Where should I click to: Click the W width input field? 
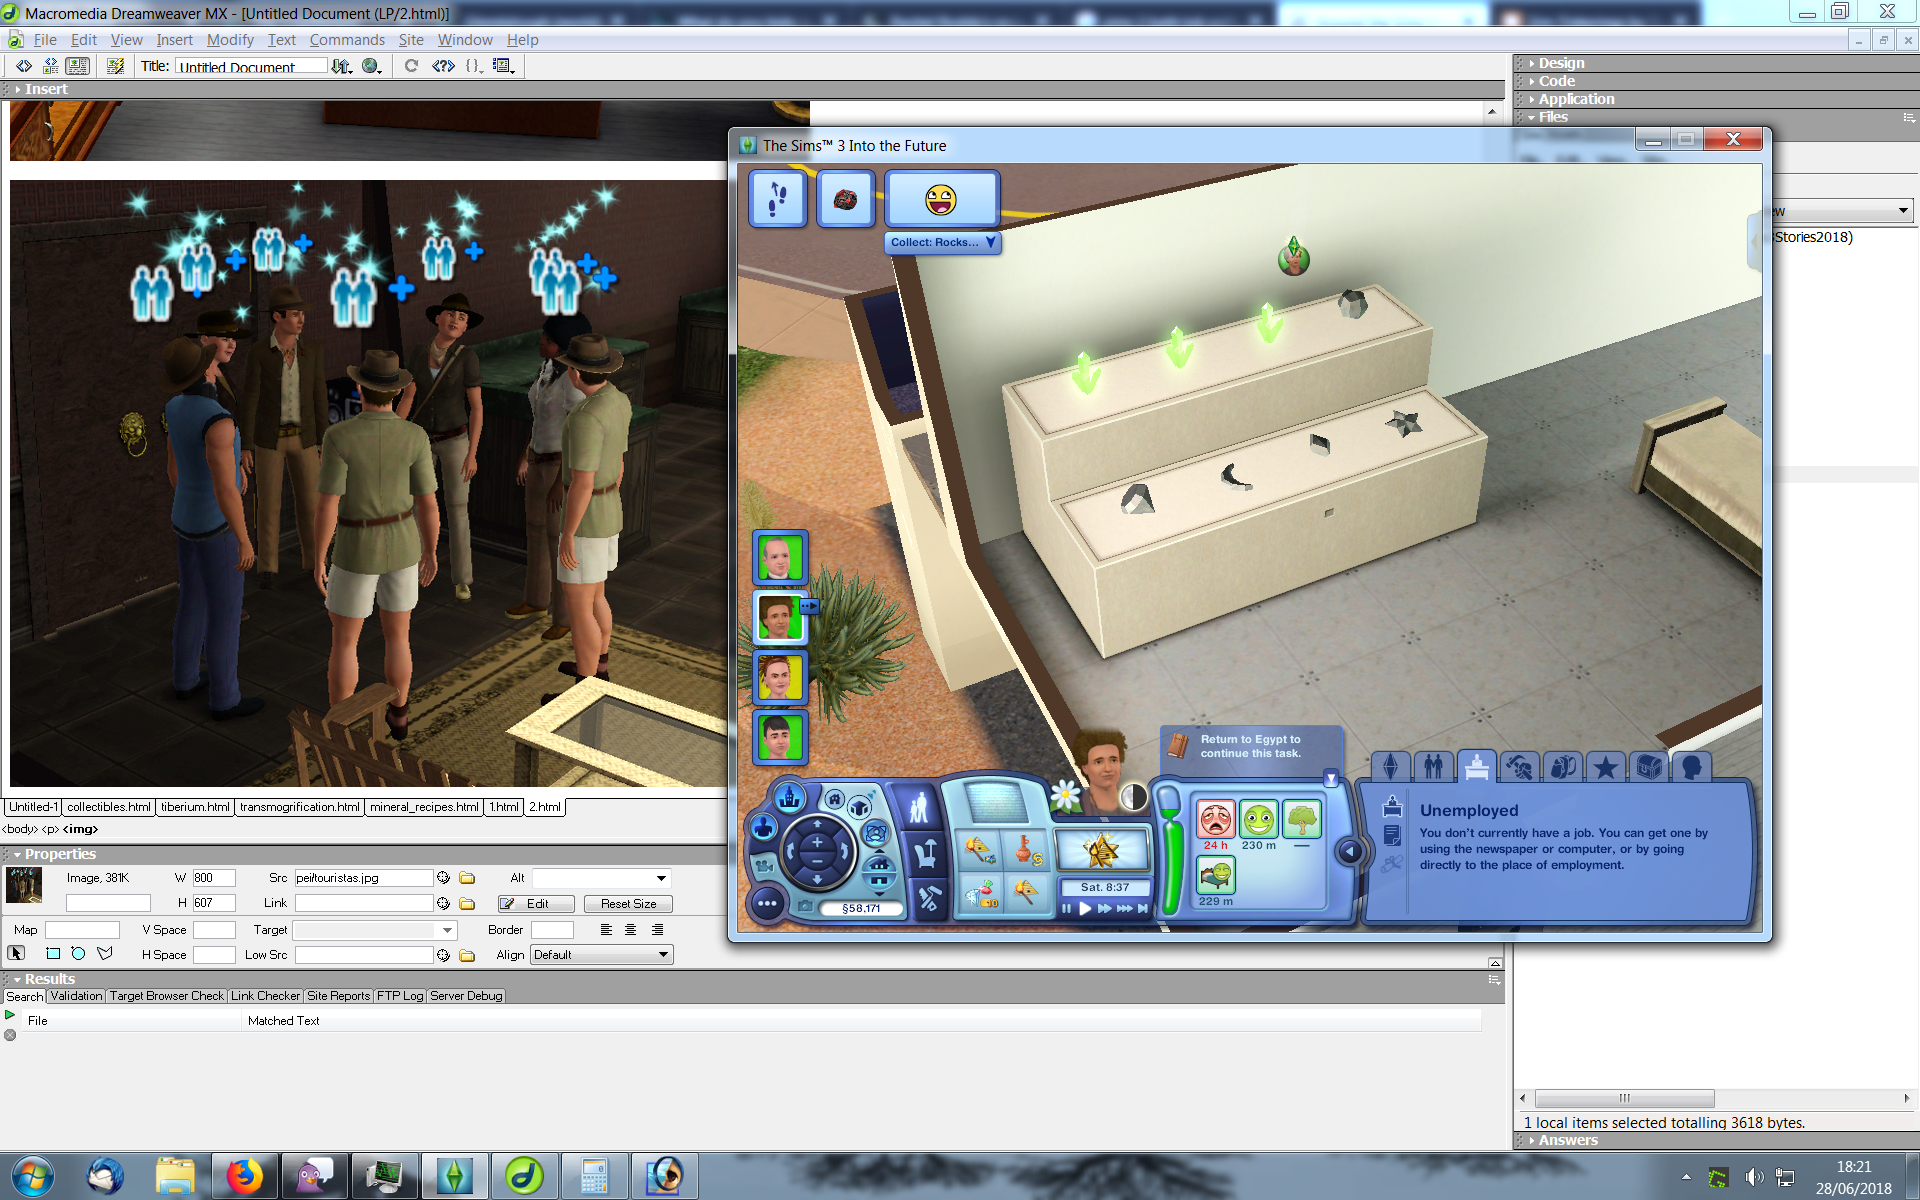[214, 878]
